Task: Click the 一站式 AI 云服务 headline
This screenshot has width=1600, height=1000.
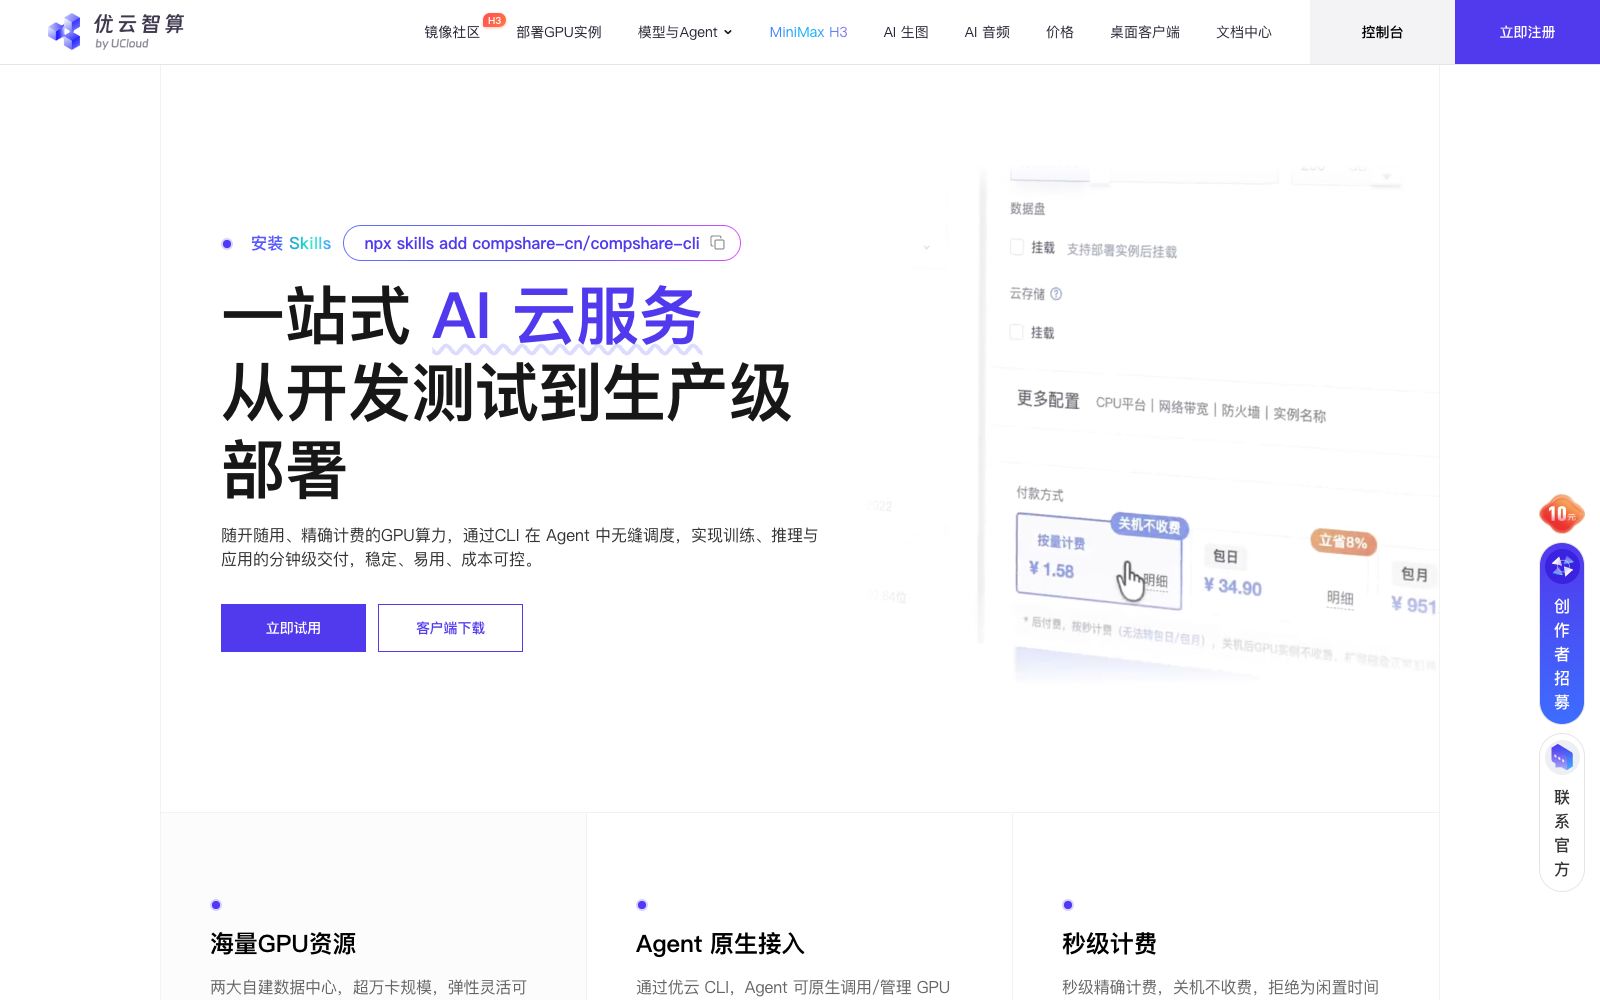Action: click(462, 316)
